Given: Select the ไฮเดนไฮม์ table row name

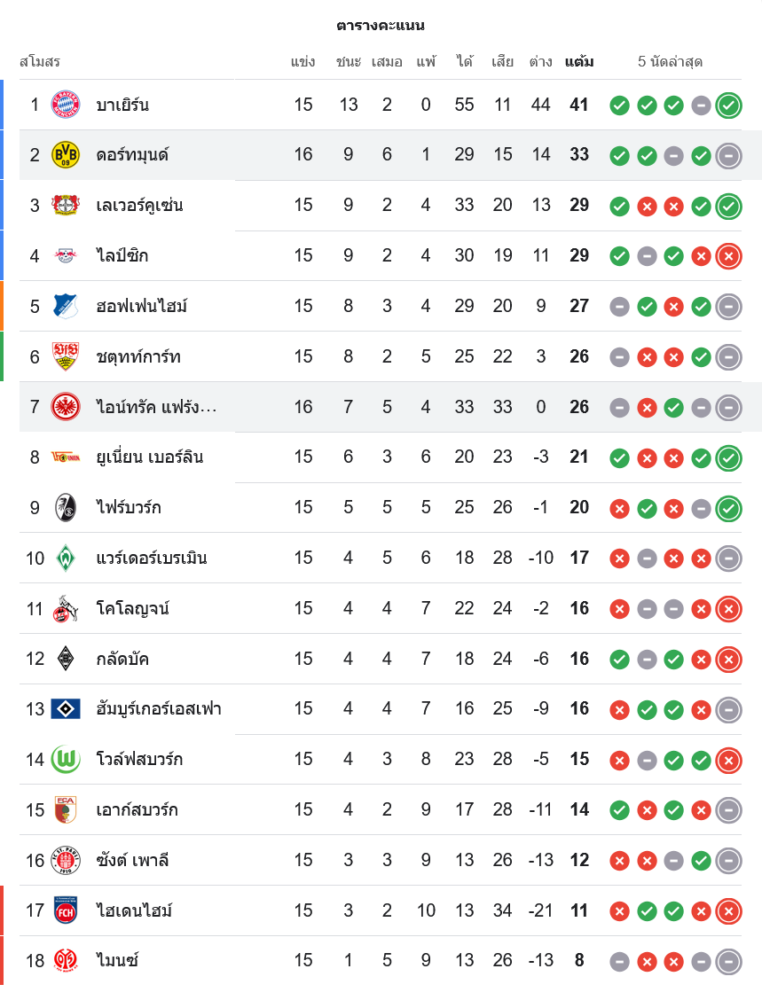Looking at the screenshot, I should (x=134, y=910).
